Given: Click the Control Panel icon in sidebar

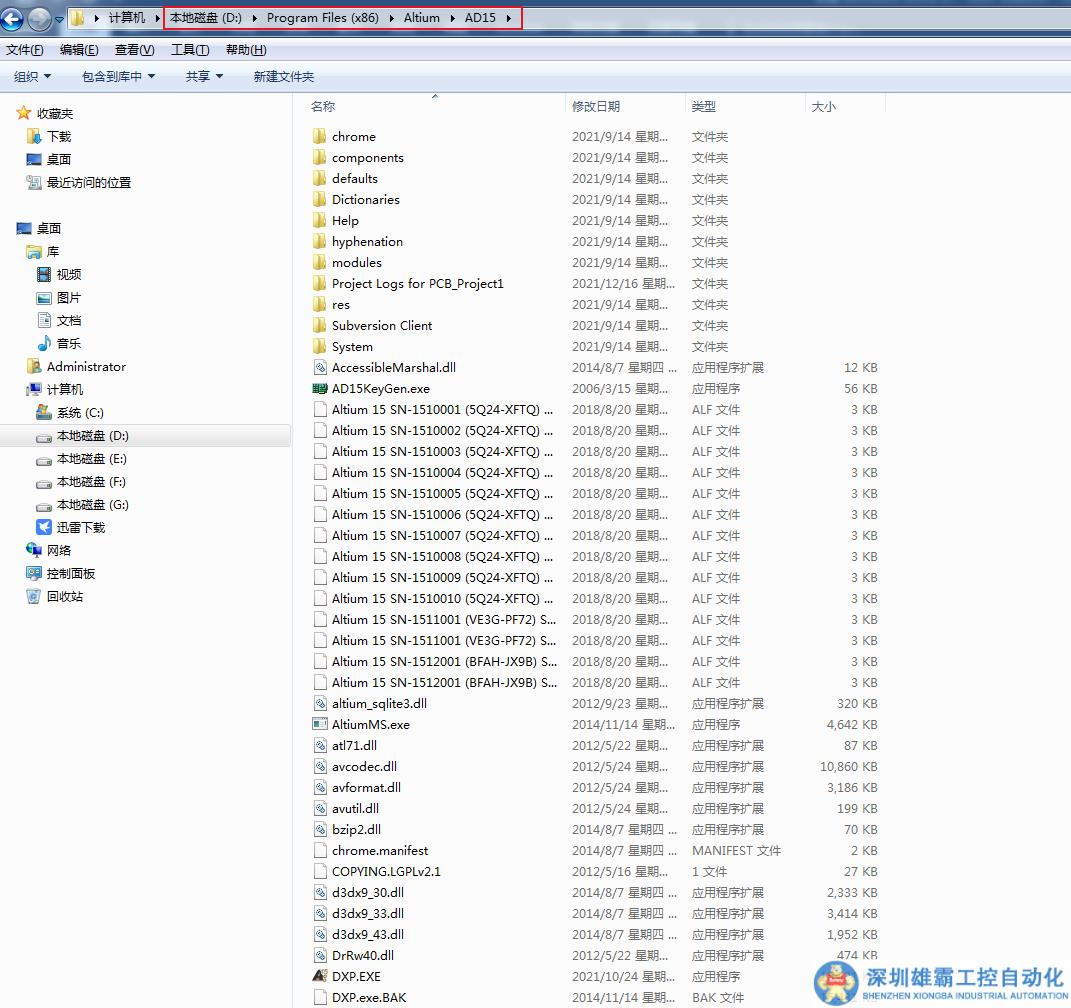Looking at the screenshot, I should (34, 574).
